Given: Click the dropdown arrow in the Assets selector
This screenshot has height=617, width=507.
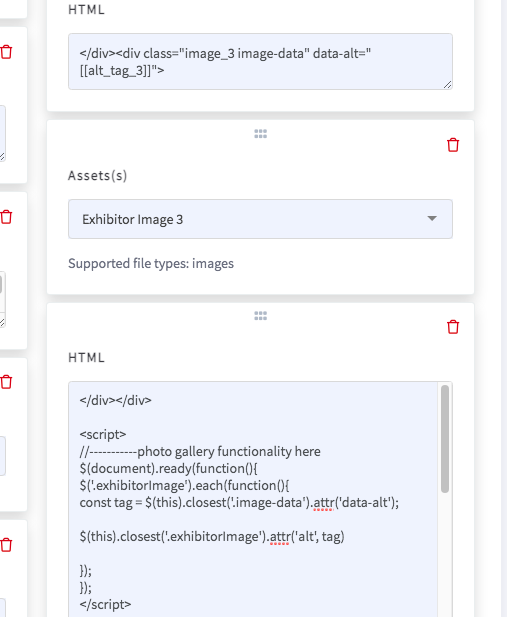Looking at the screenshot, I should click(432, 218).
